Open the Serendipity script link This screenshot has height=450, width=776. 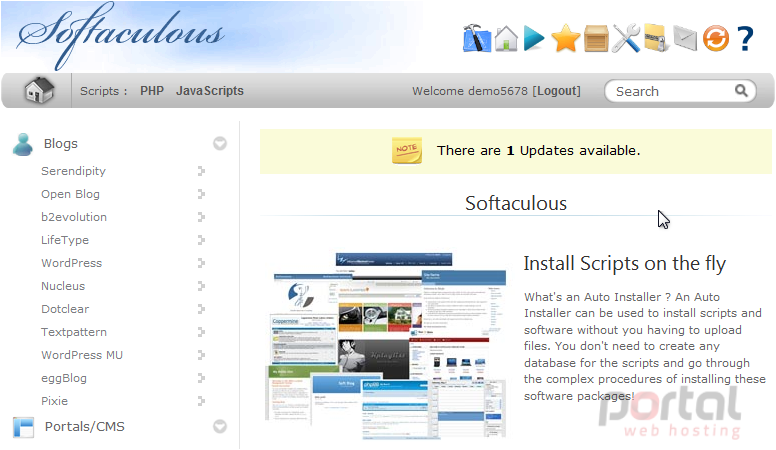point(73,171)
